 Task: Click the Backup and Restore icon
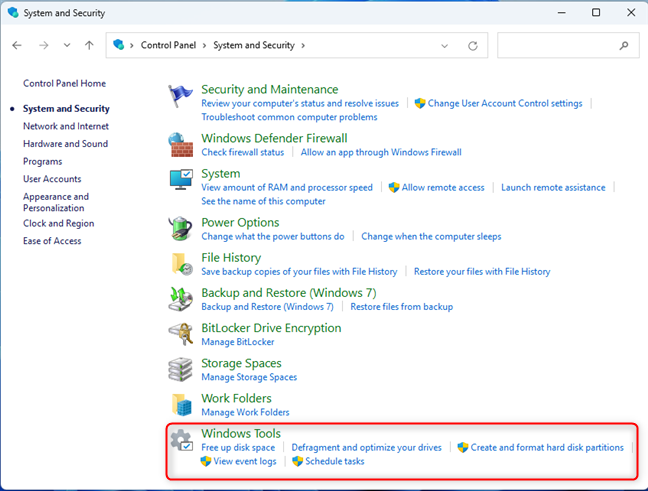(x=181, y=299)
